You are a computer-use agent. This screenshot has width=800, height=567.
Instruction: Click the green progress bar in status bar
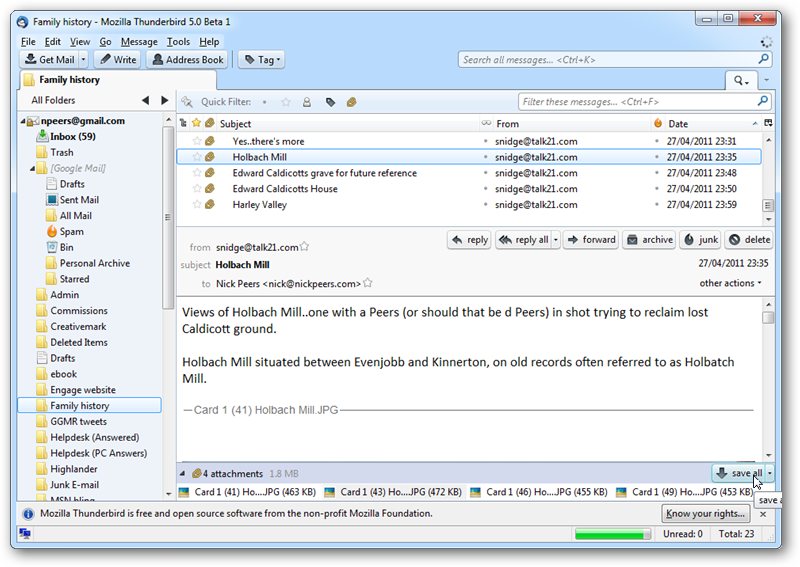click(x=613, y=534)
